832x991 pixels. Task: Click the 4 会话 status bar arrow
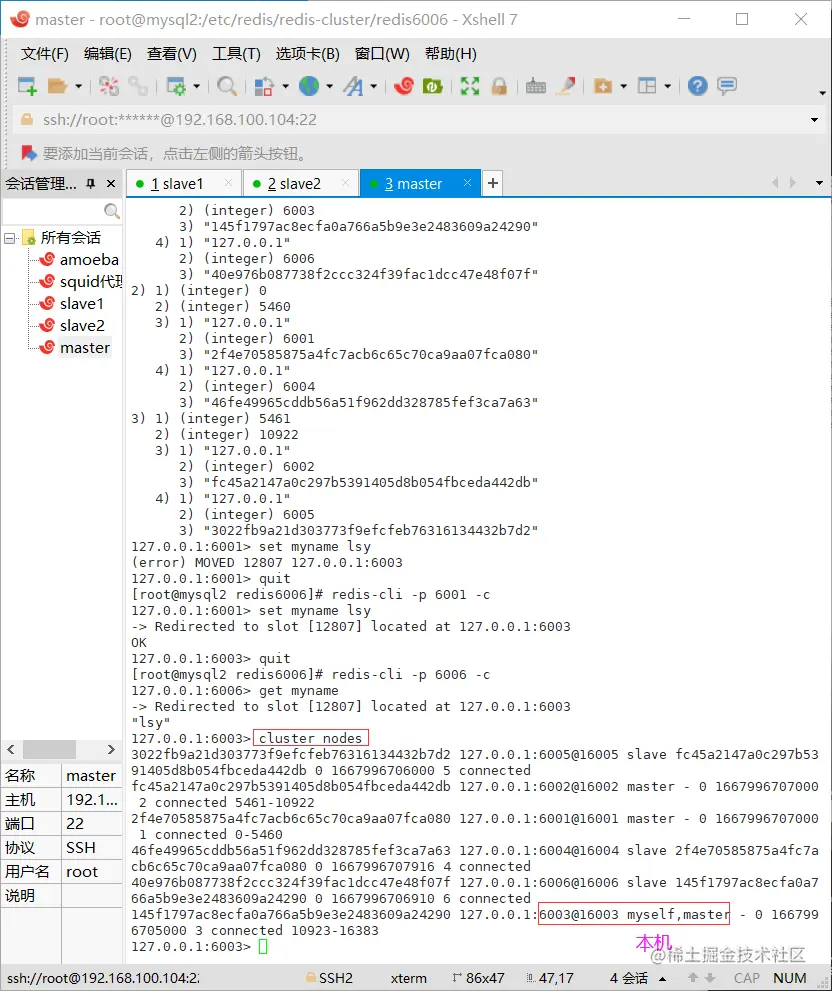coord(663,979)
